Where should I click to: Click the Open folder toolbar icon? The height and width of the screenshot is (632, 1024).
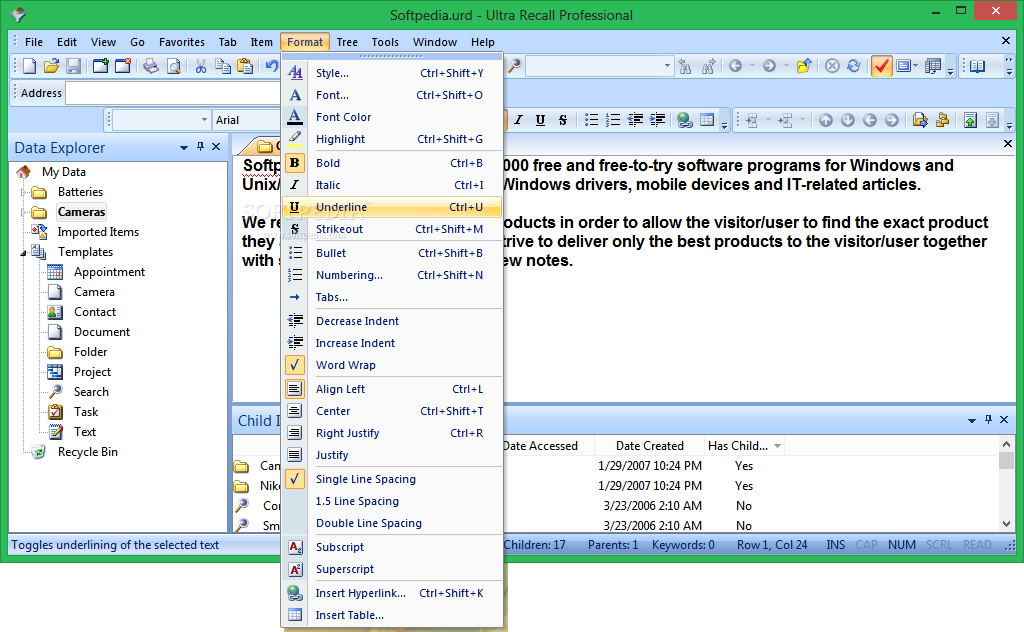(x=52, y=66)
